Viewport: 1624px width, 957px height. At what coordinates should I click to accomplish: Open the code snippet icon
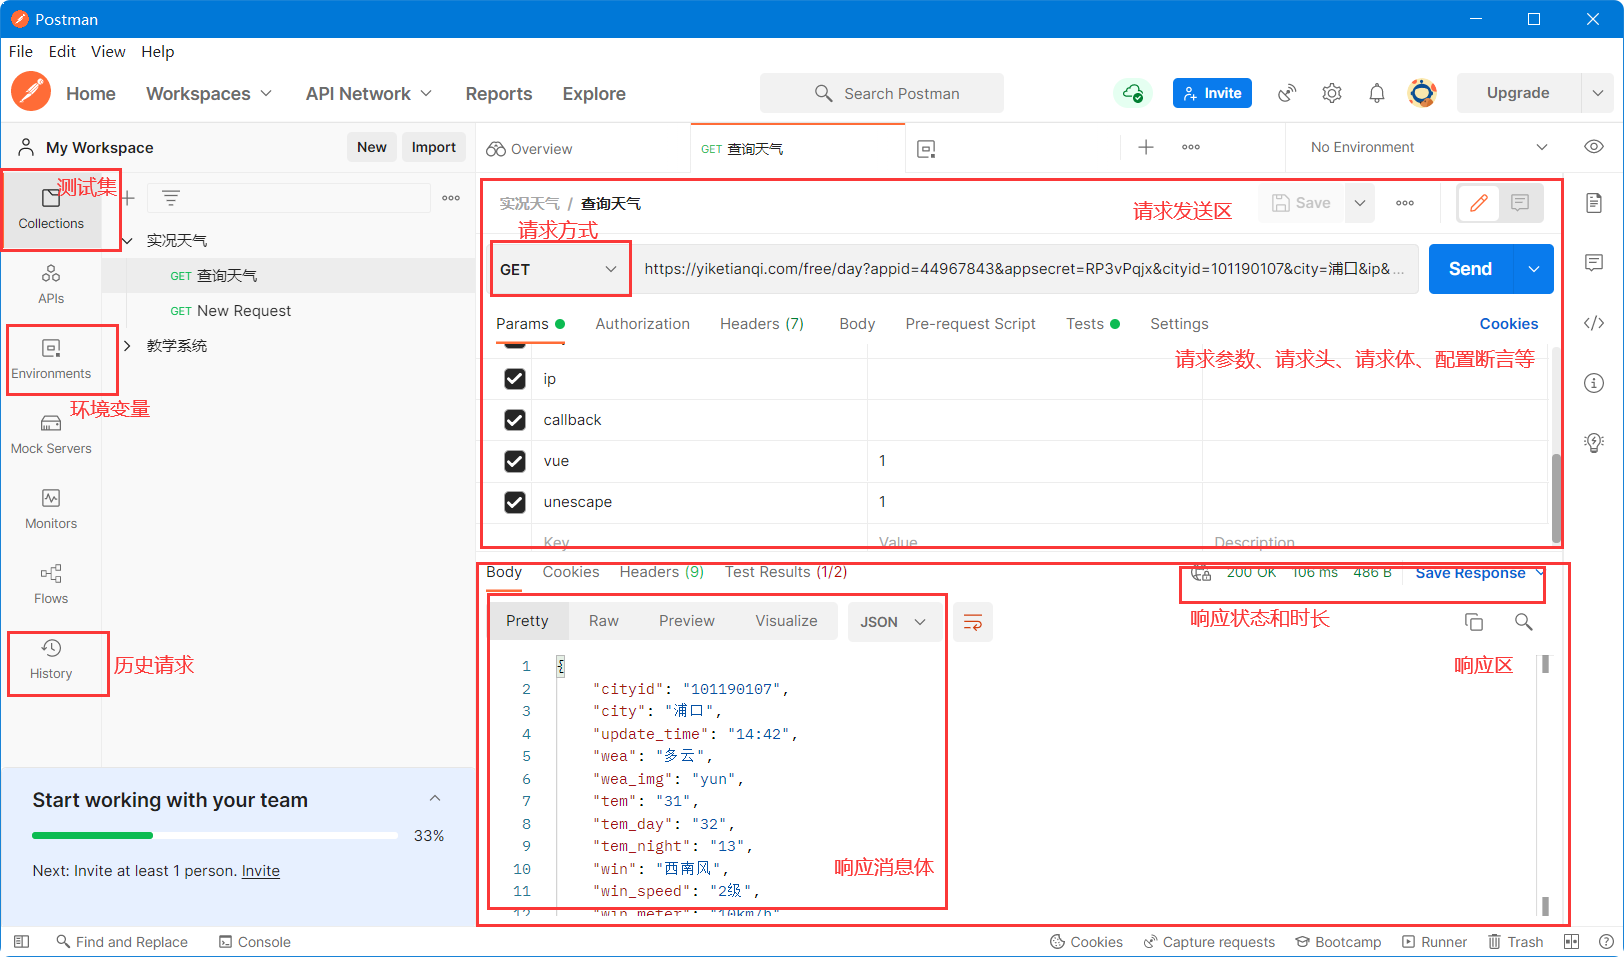point(1594,323)
